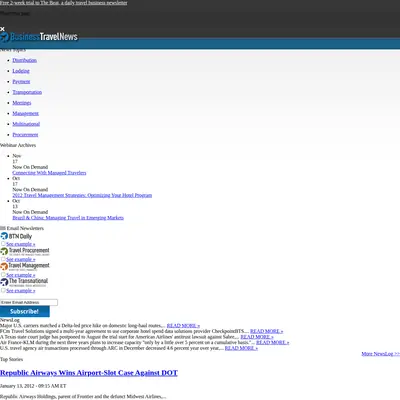The height and width of the screenshot is (400, 400).
Task: Read more about ARC December transactions
Action: point(241,348)
